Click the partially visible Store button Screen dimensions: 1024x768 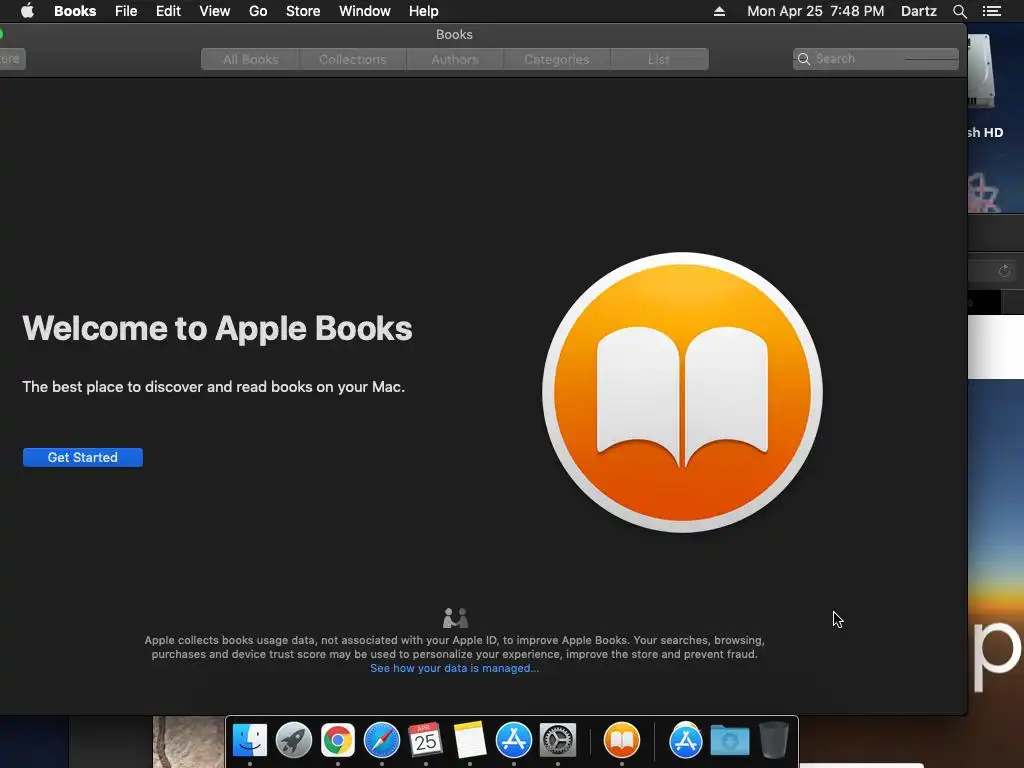click(12, 59)
